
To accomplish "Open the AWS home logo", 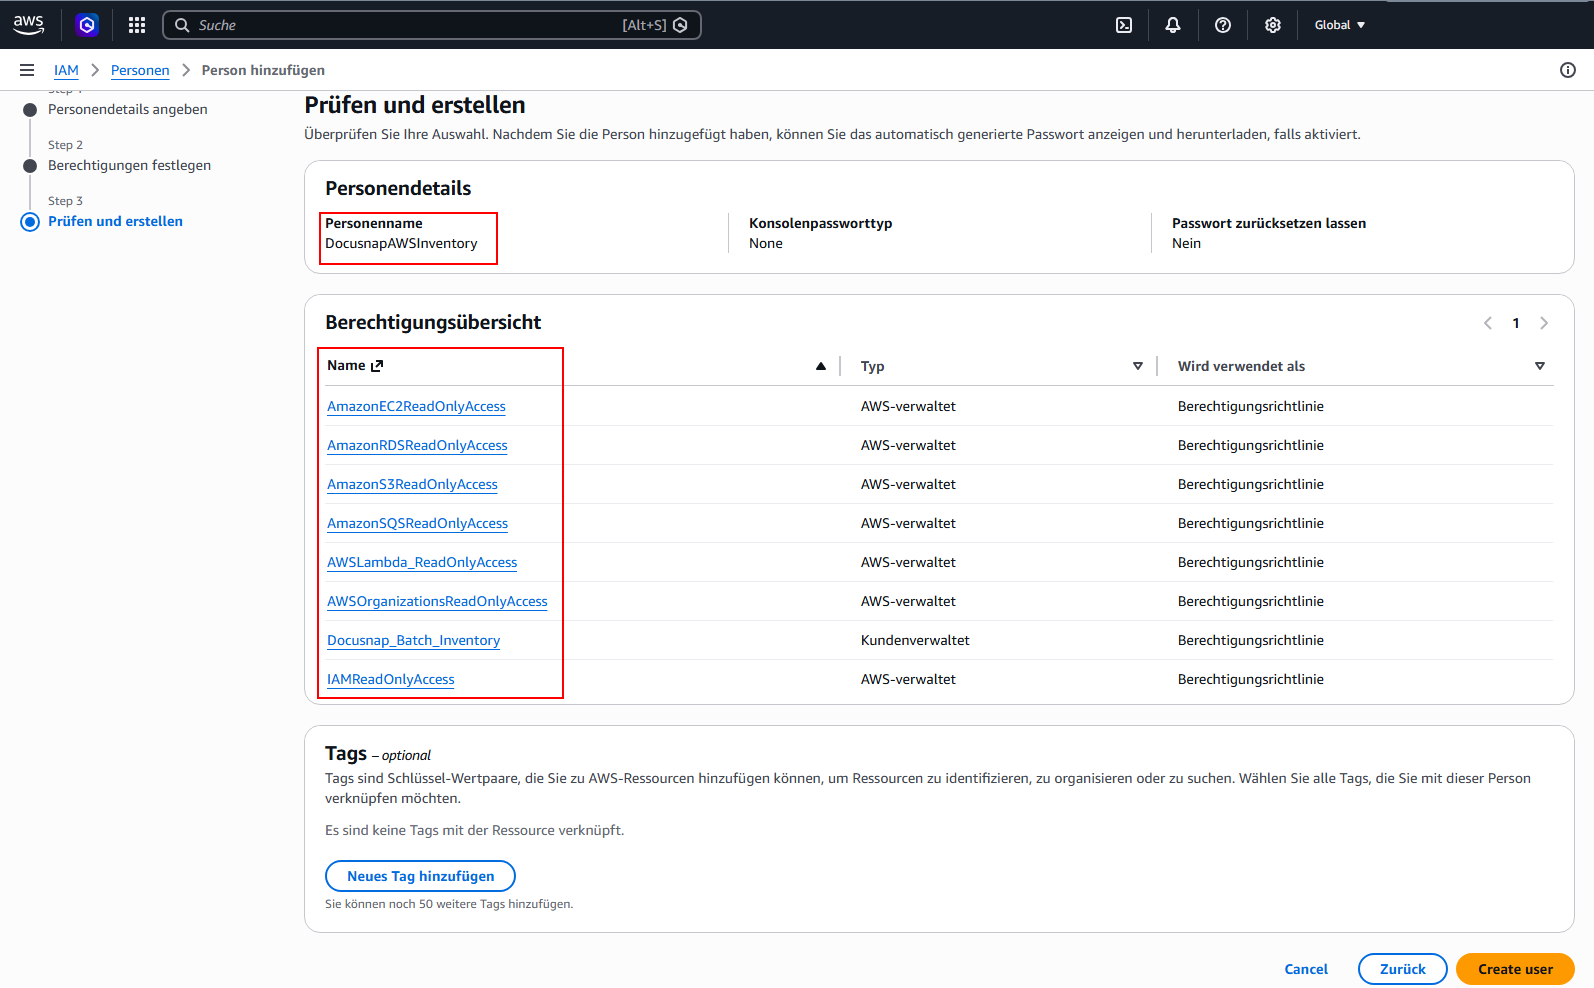I will click(x=28, y=25).
